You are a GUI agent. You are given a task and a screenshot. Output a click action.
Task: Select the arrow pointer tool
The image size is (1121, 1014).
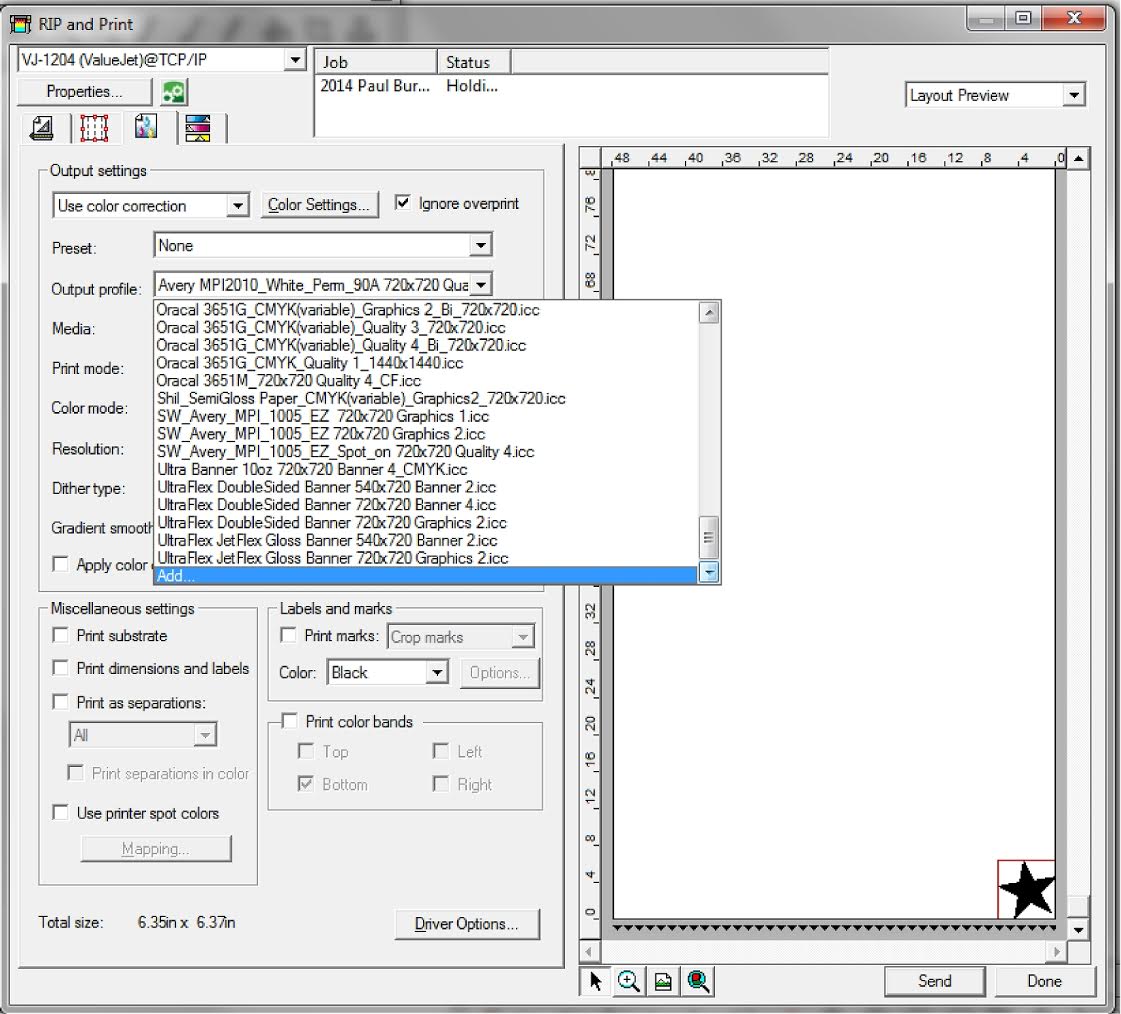pos(595,981)
